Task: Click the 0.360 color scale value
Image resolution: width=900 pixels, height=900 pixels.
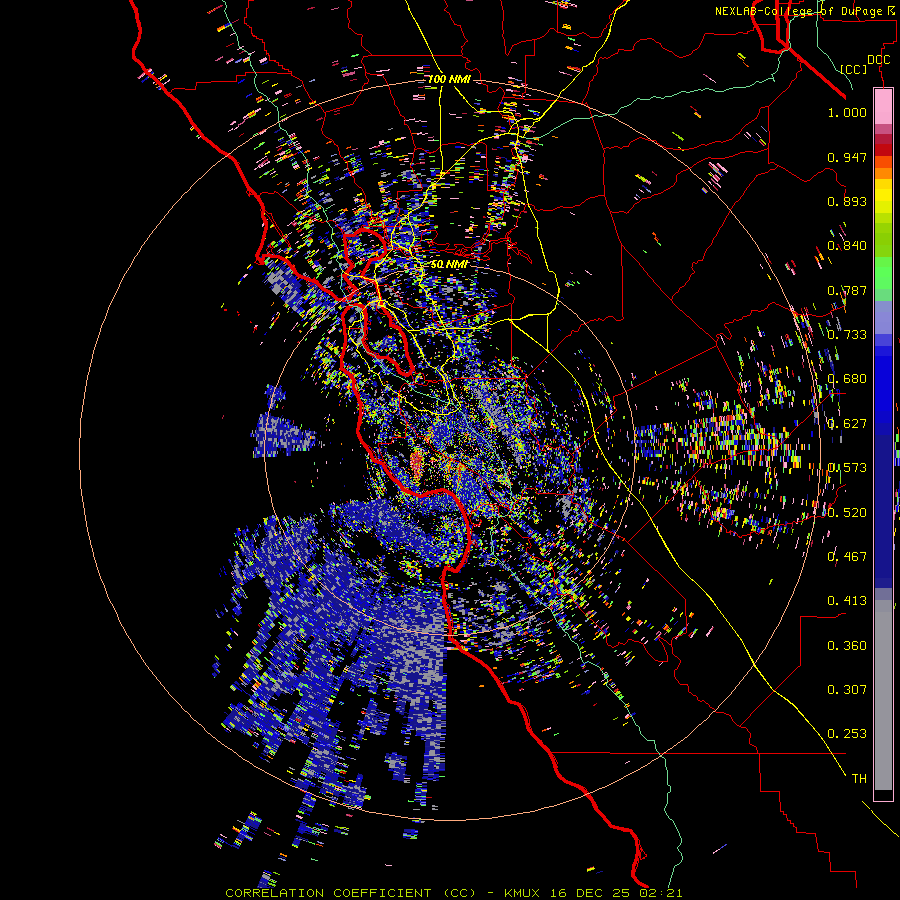Action: [847, 646]
